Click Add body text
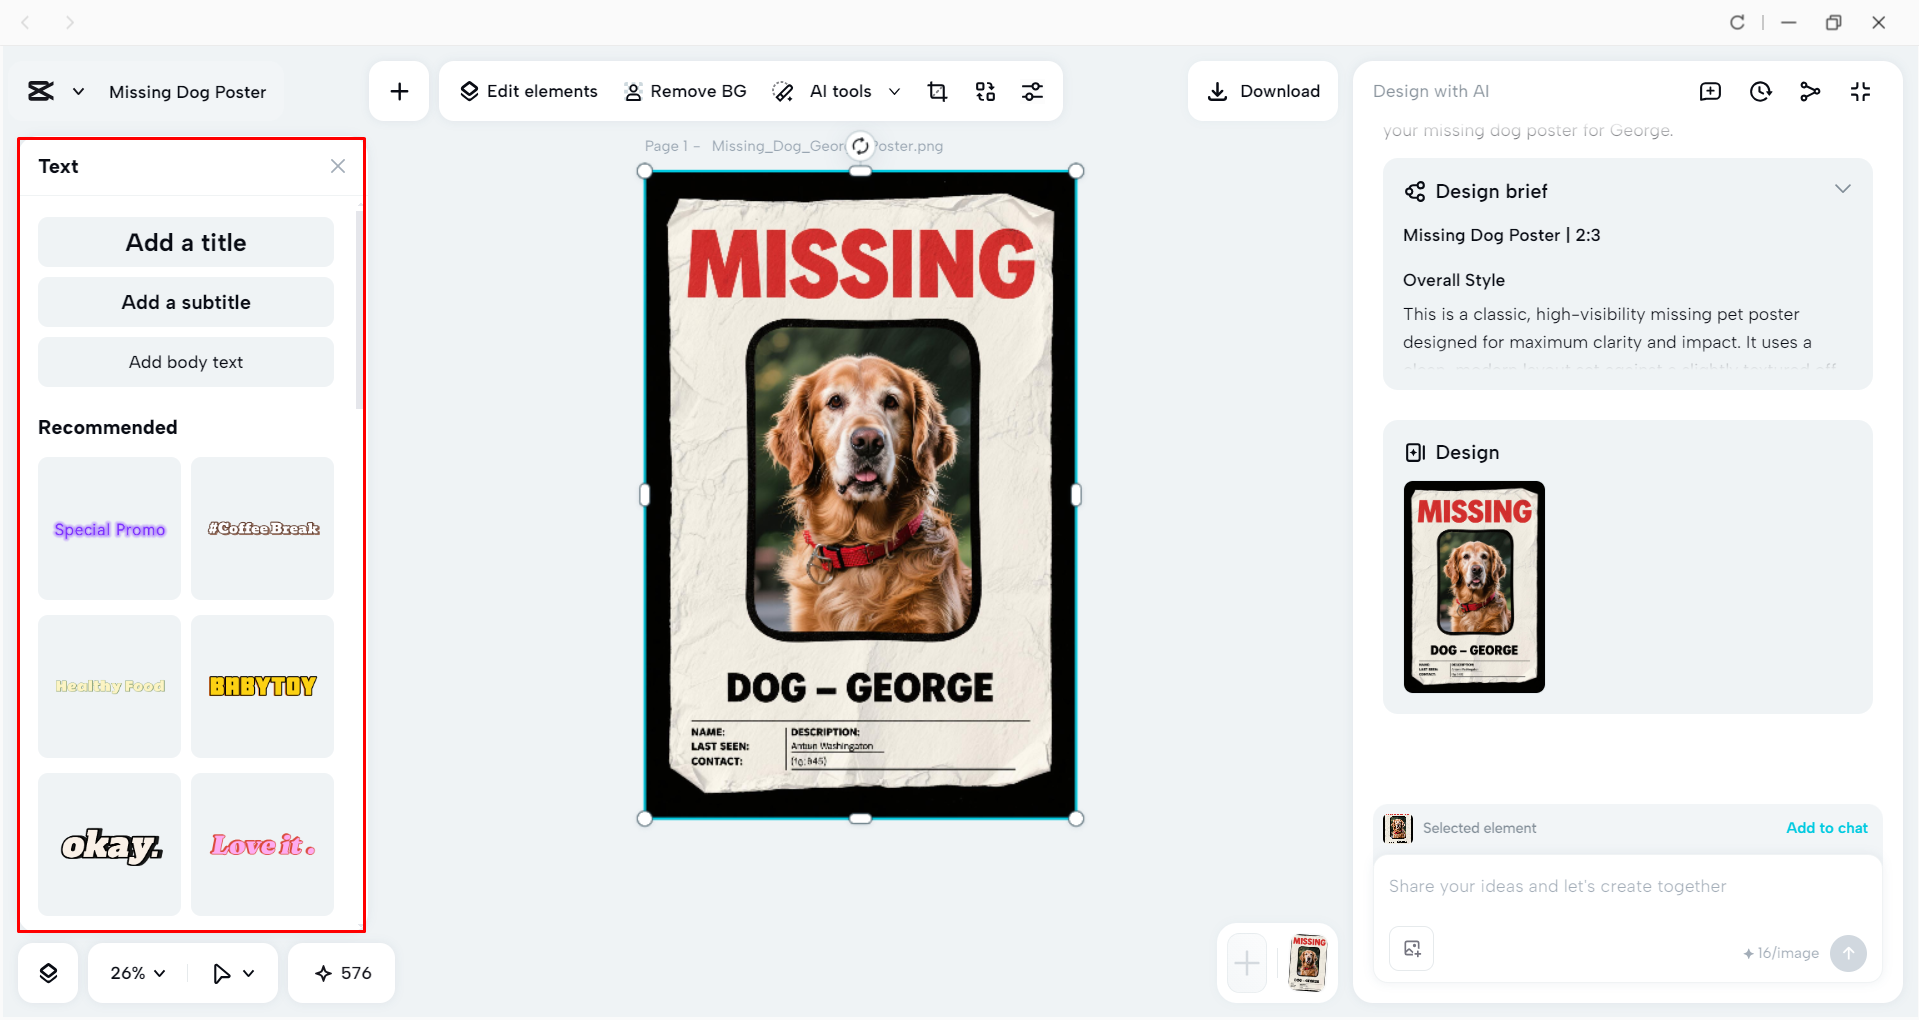Screen dimensions: 1919x1020 click(186, 362)
